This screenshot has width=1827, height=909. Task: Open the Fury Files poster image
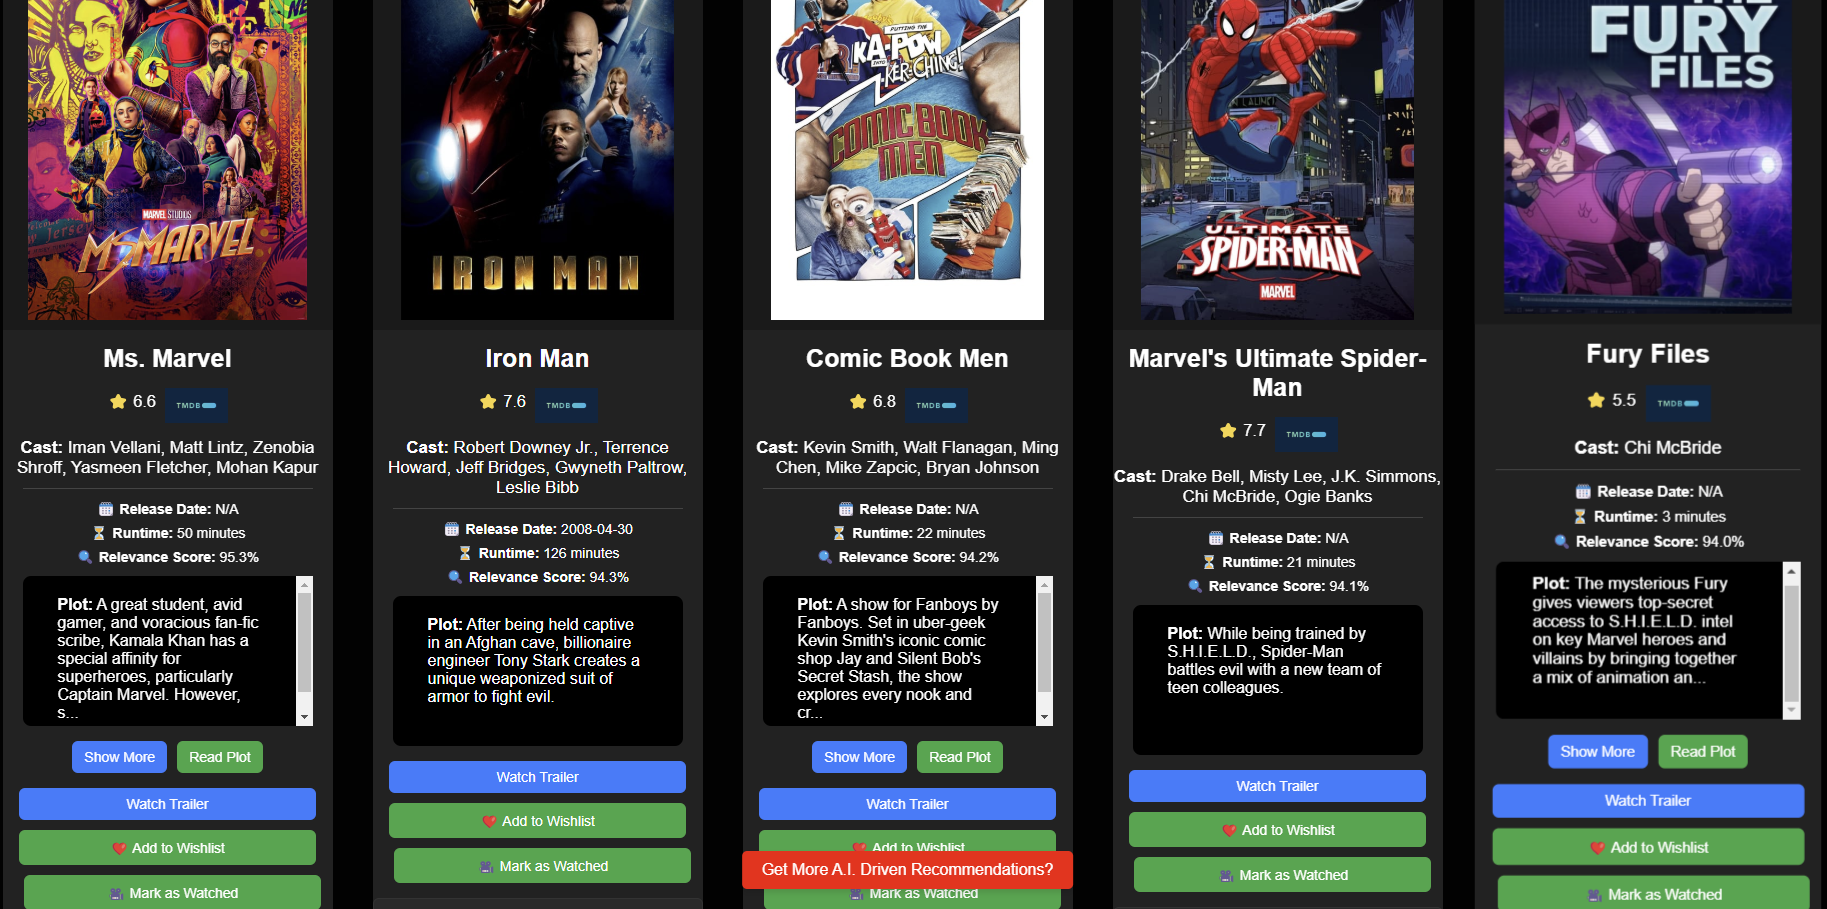[1648, 155]
